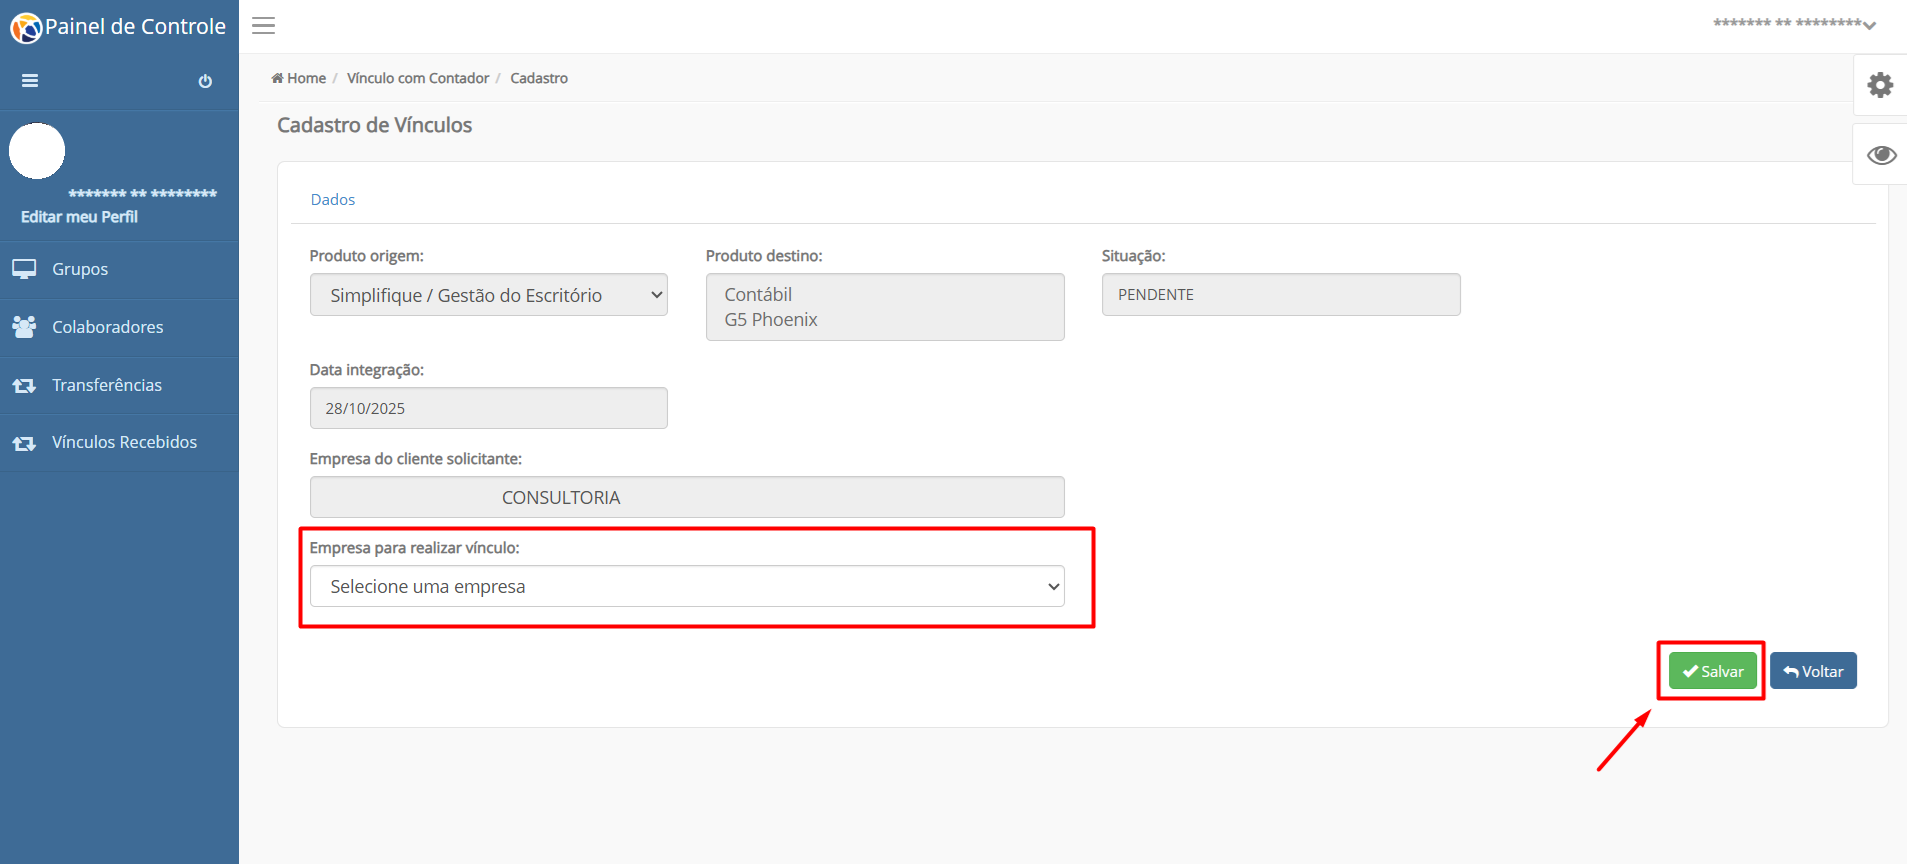
Task: Click the Situação PENDENTE field
Action: click(1281, 295)
